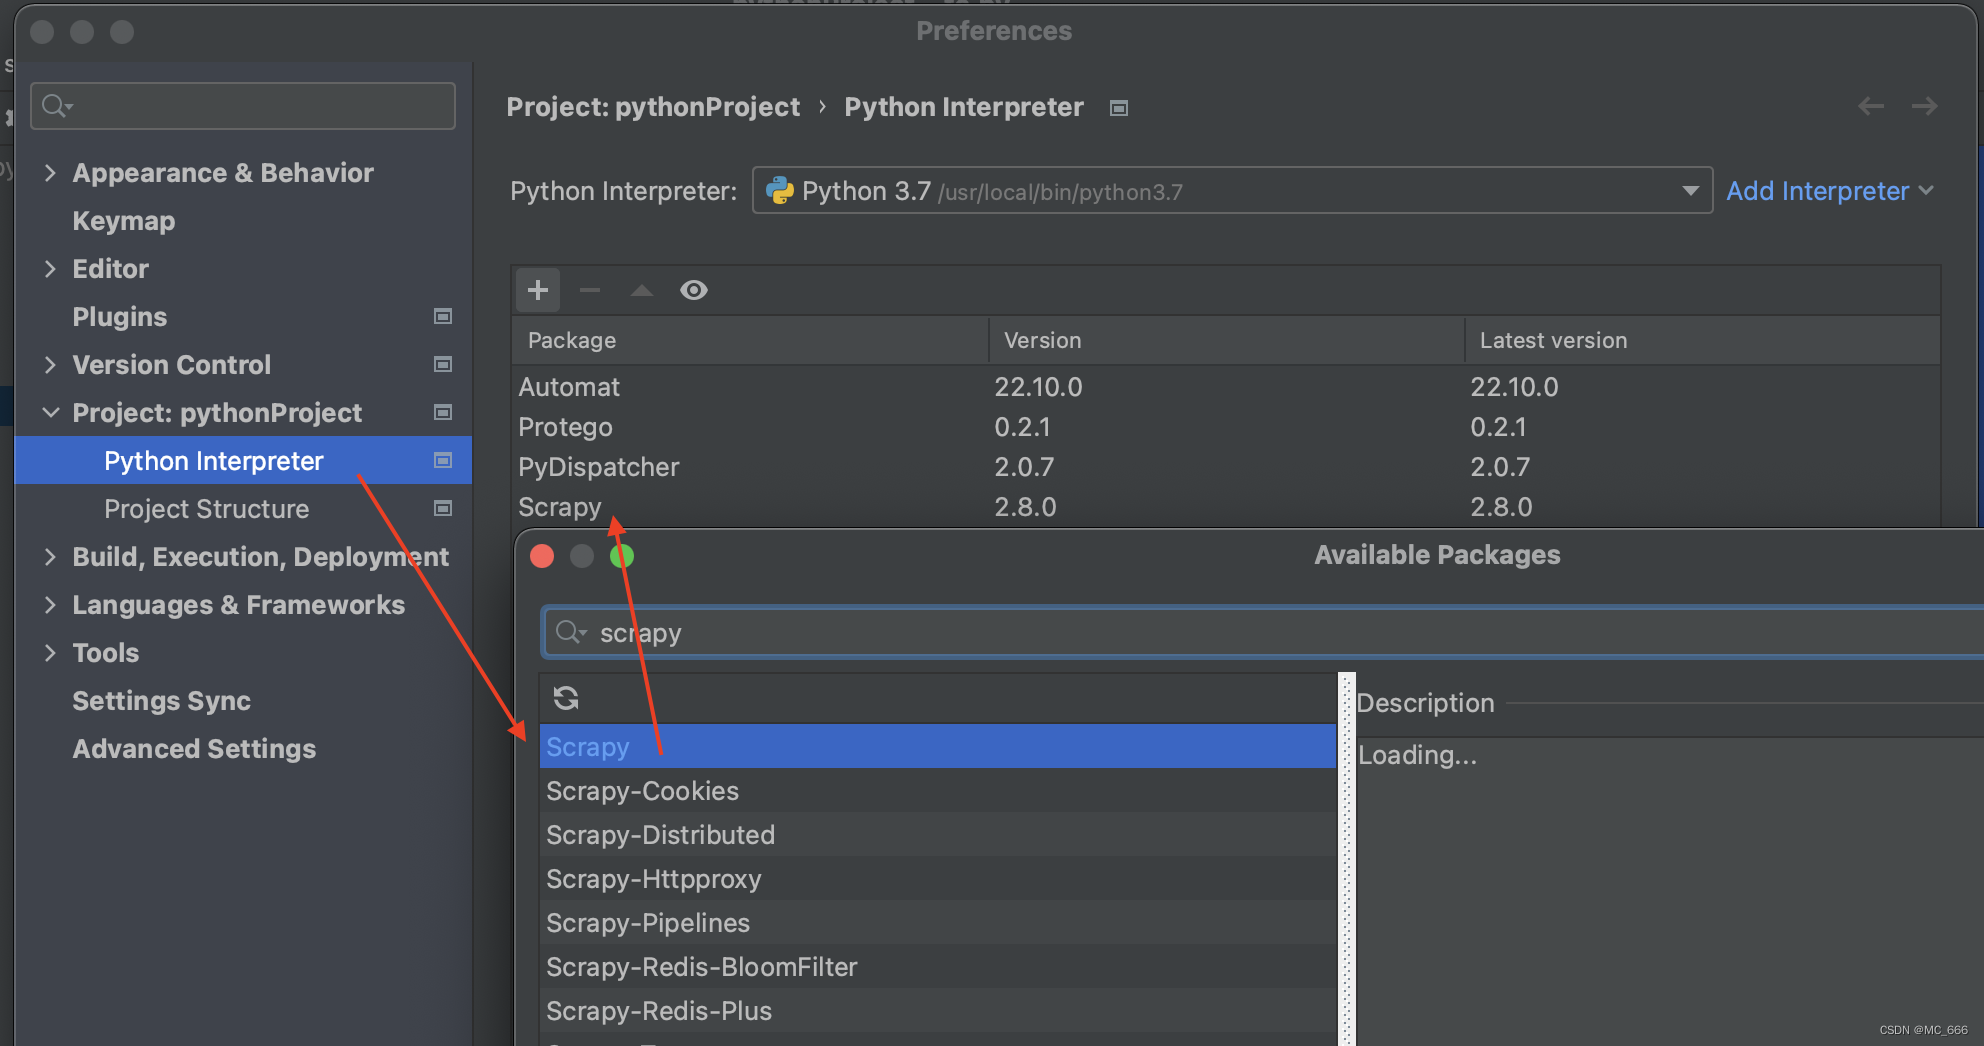Click the upgrade package up-arrow icon
1984x1046 pixels.
(x=642, y=290)
